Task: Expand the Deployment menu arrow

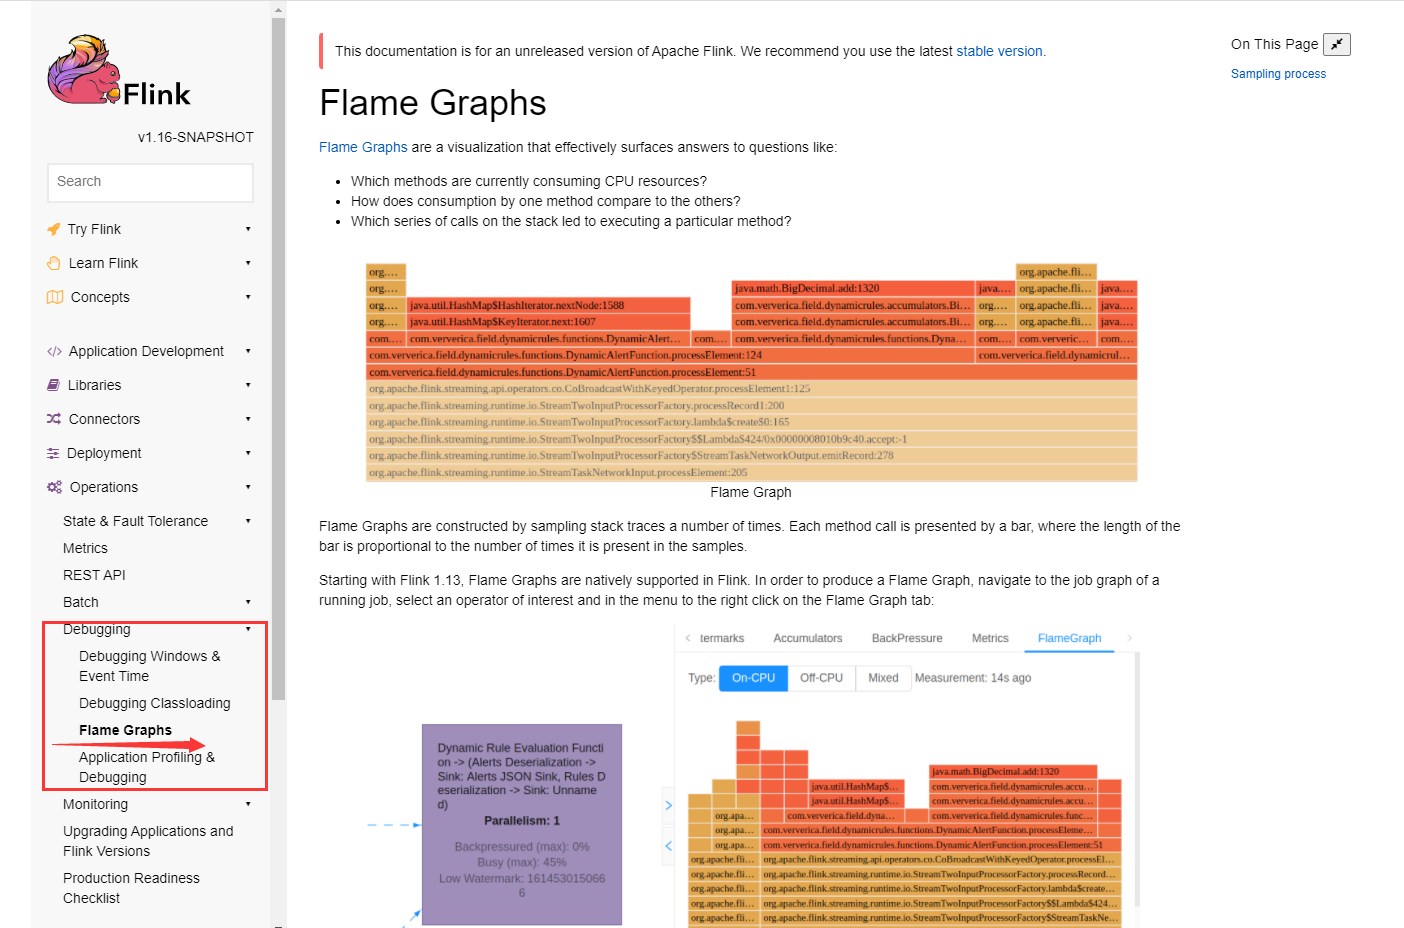Action: (x=248, y=453)
